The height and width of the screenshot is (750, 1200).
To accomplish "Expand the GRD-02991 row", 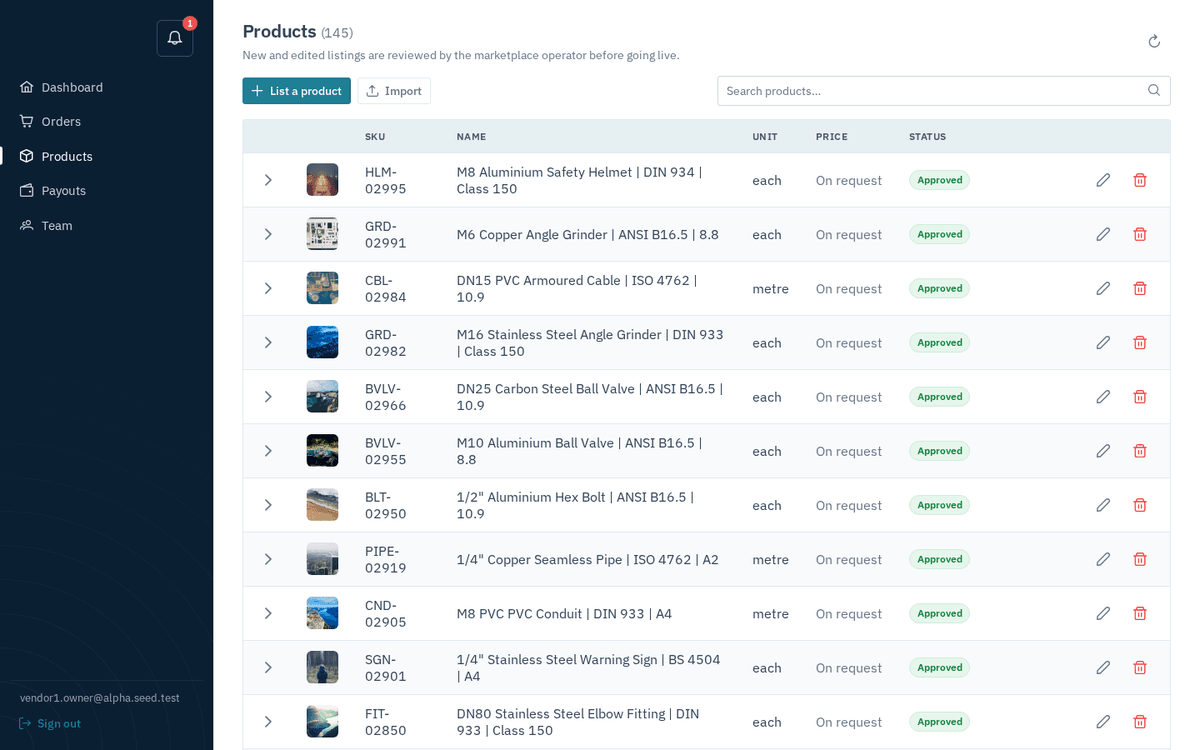I will 268,234.
